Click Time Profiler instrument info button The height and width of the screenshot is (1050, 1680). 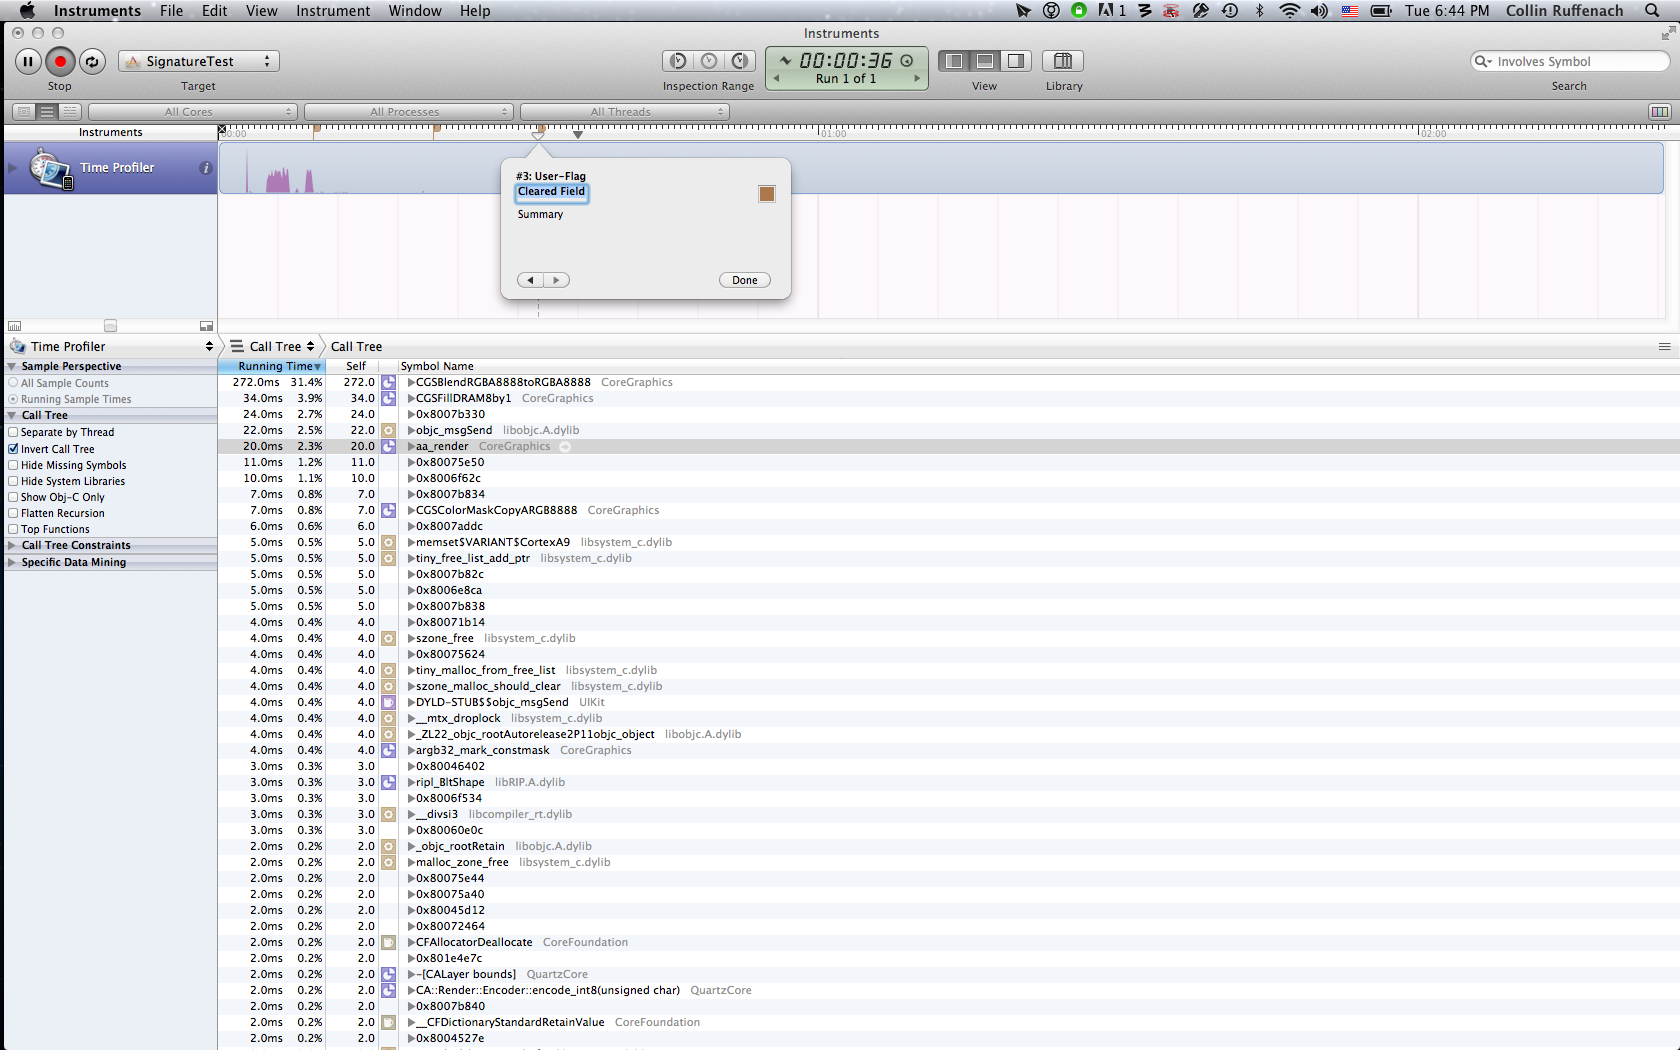tap(205, 168)
